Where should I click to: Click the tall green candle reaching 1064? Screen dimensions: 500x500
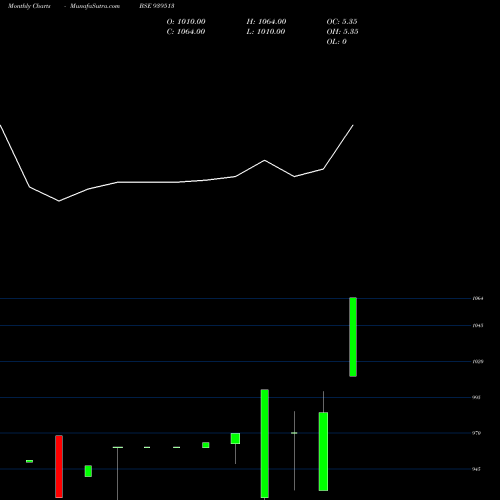coord(353,337)
